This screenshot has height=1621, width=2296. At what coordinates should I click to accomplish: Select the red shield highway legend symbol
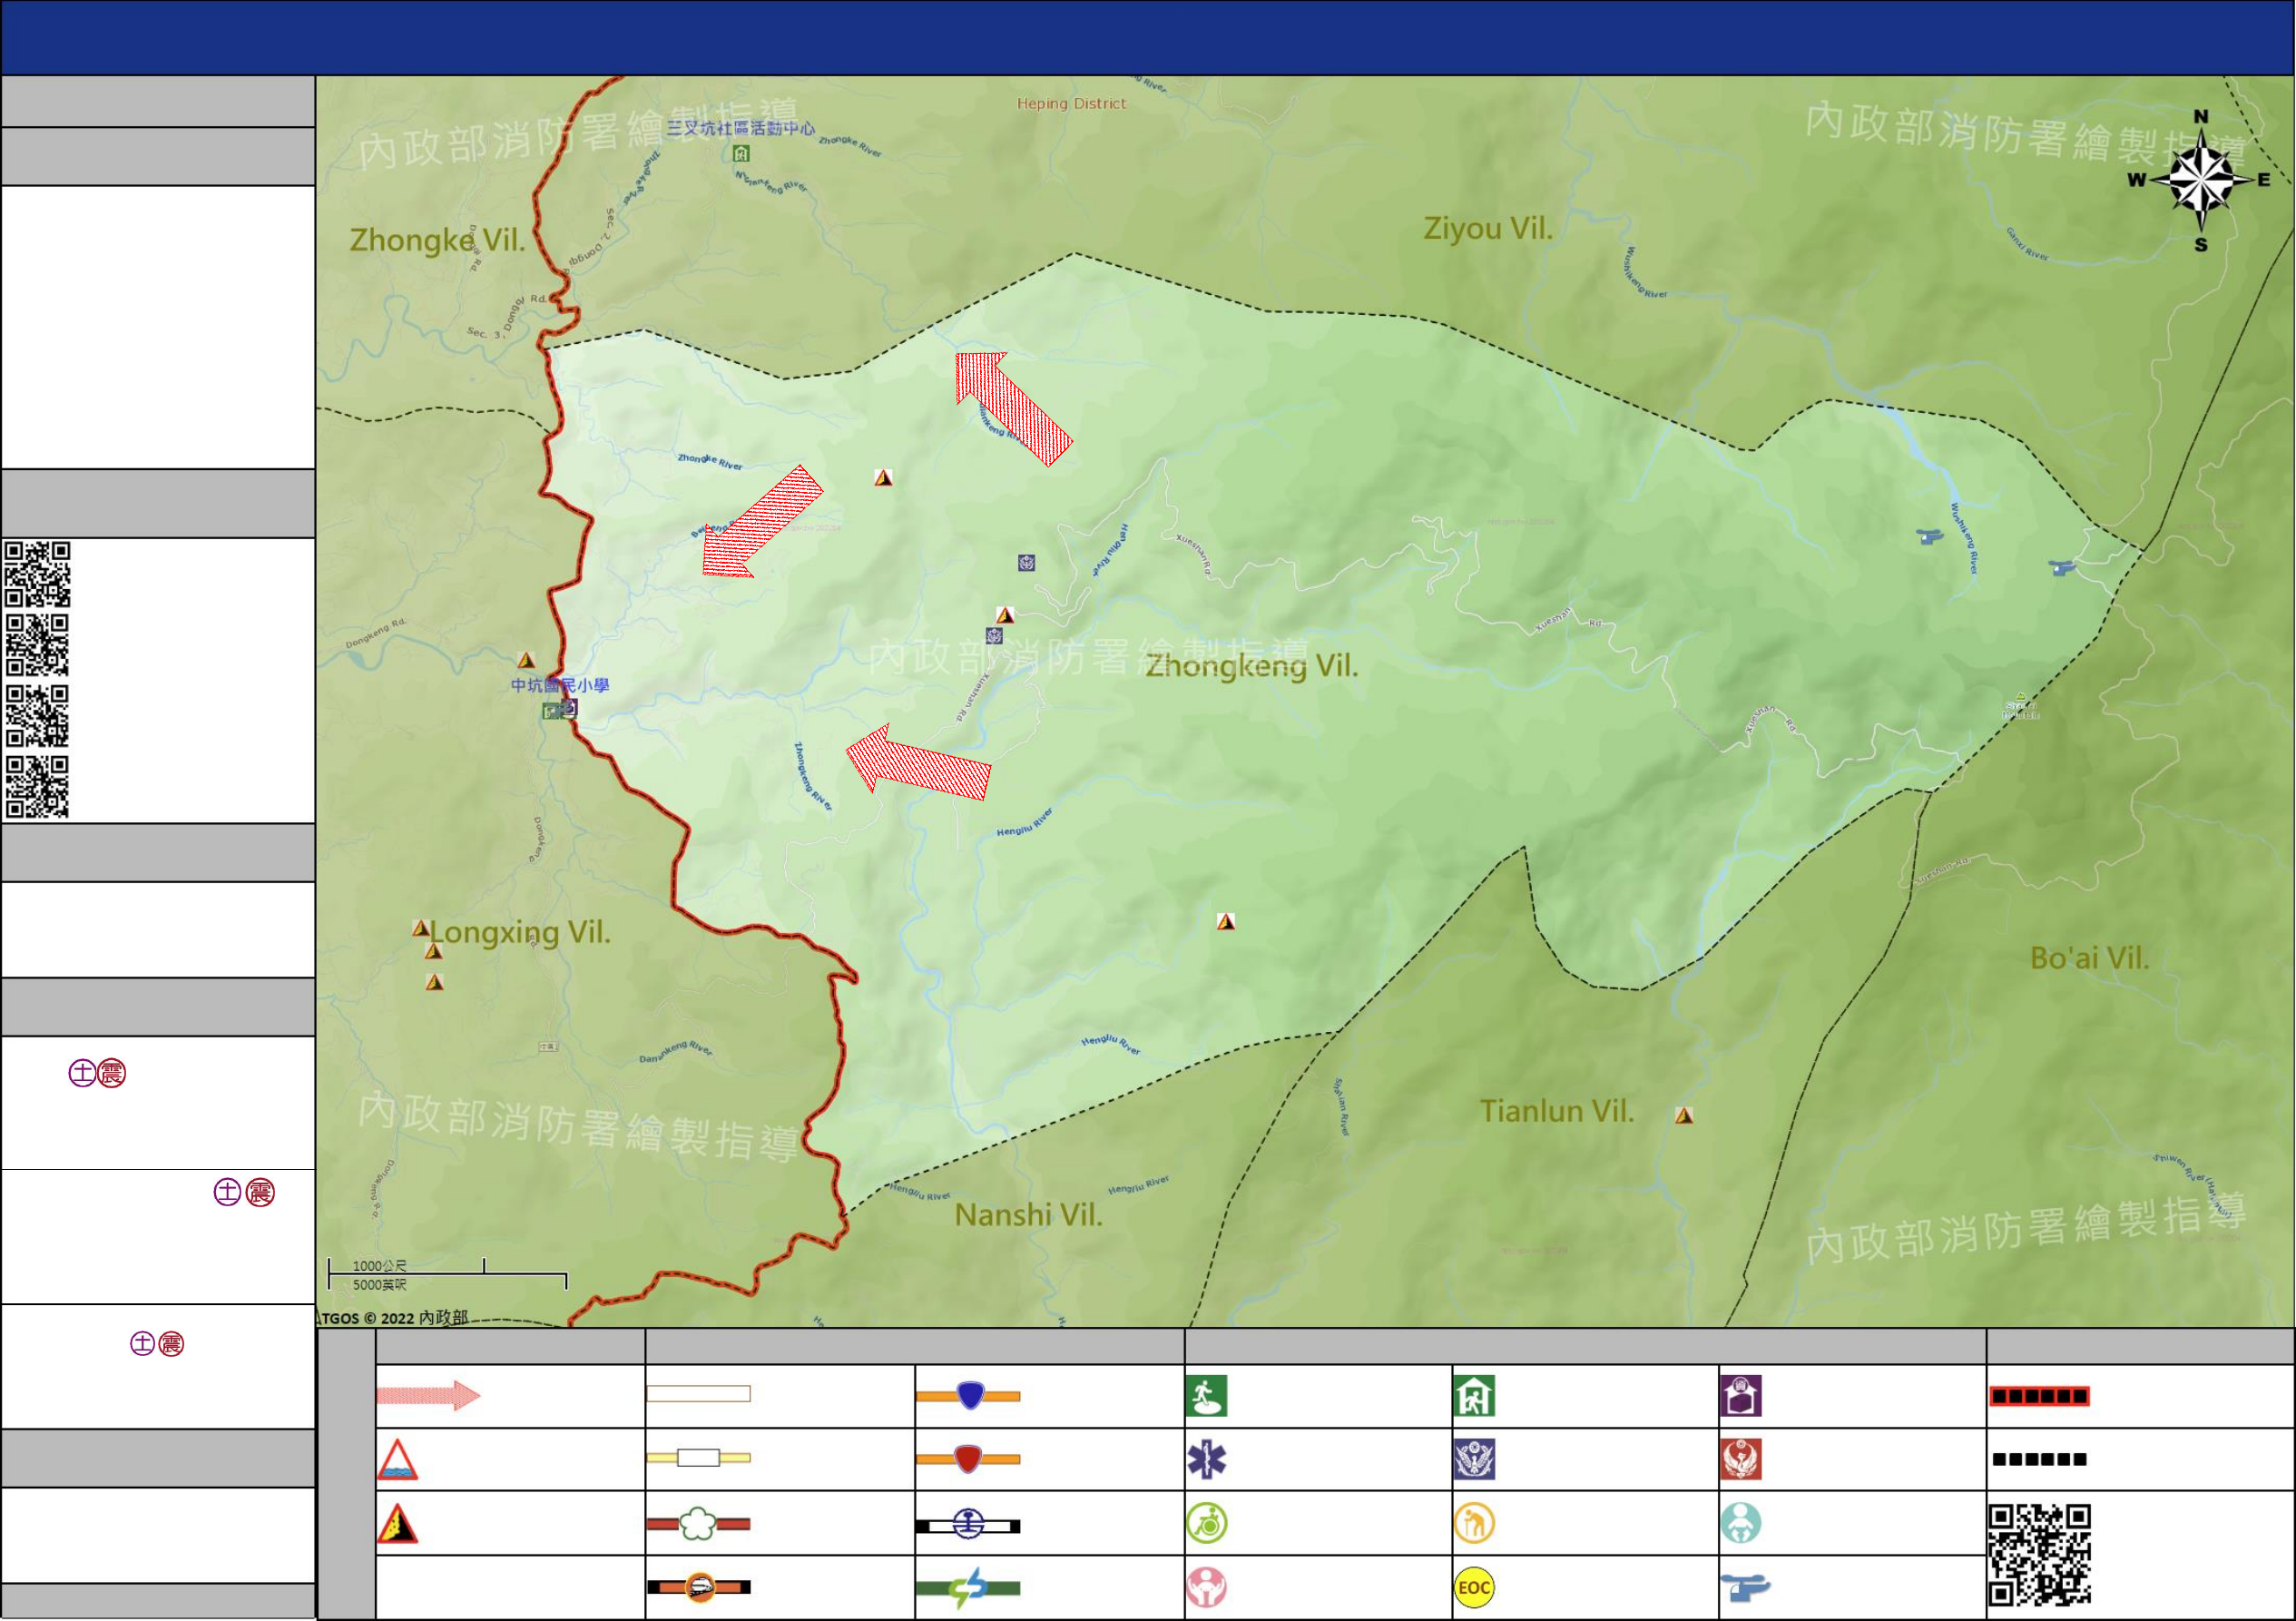968,1459
